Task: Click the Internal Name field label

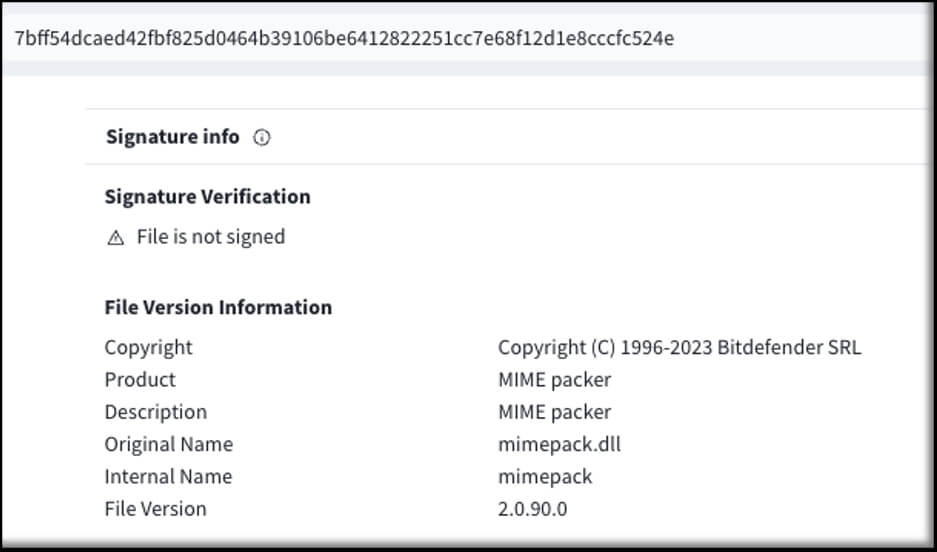Action: pos(168,476)
